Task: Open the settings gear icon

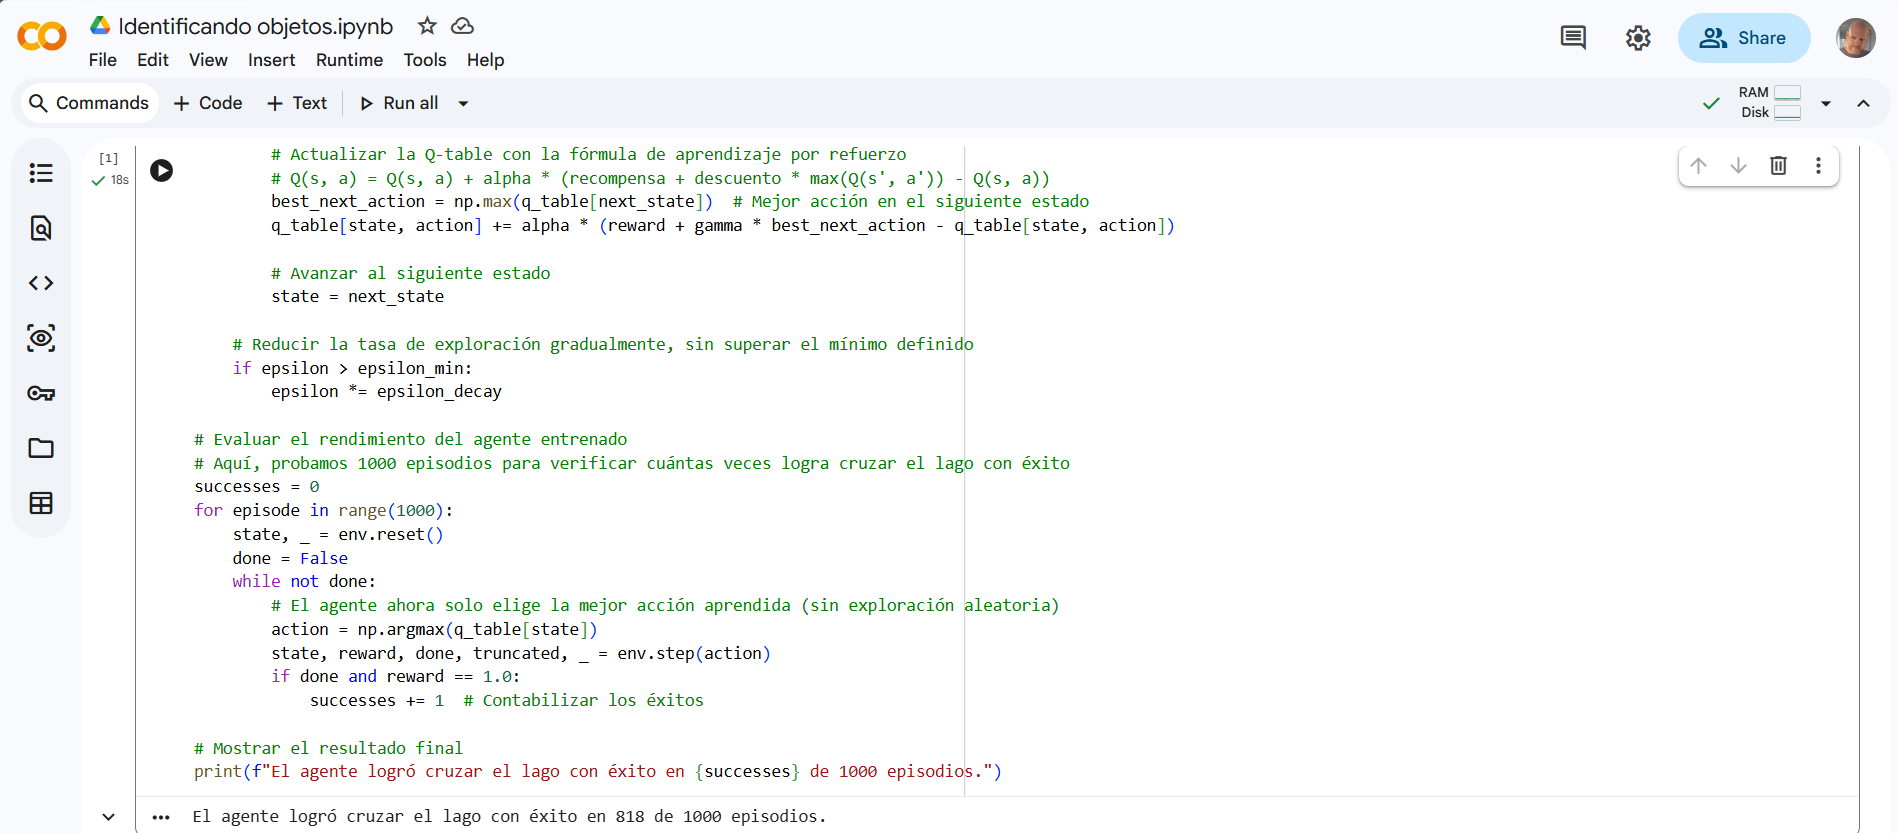Action: click(x=1638, y=38)
